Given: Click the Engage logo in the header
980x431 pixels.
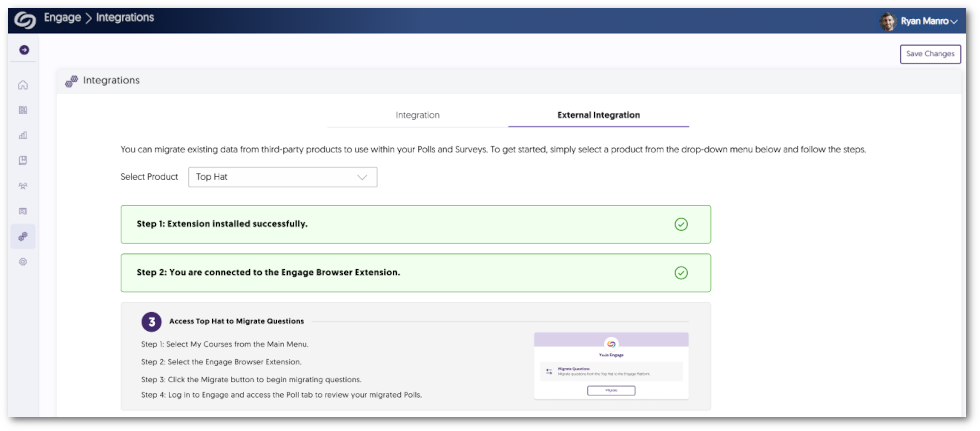Looking at the screenshot, I should 25,21.
